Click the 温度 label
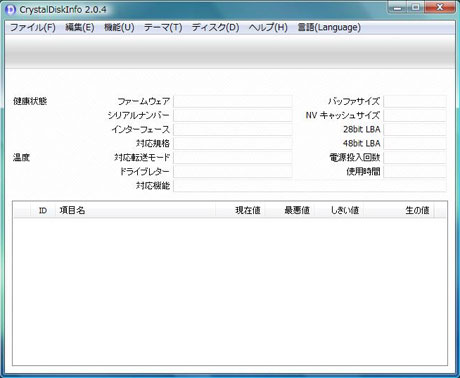Viewport: 460px width, 378px height. 21,157
